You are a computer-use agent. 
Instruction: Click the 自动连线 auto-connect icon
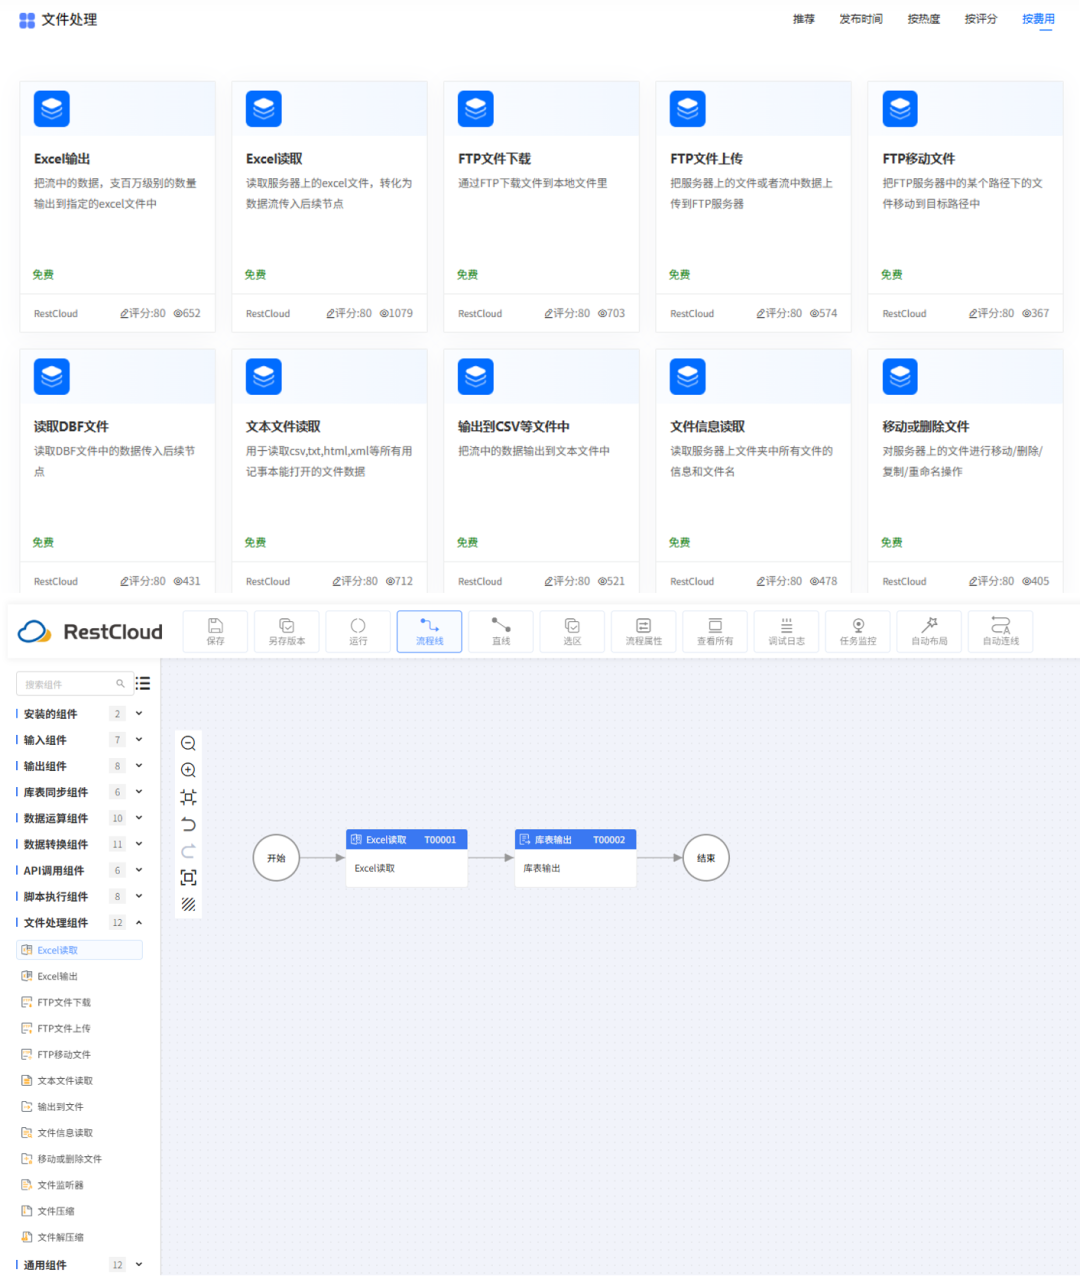[1000, 631]
